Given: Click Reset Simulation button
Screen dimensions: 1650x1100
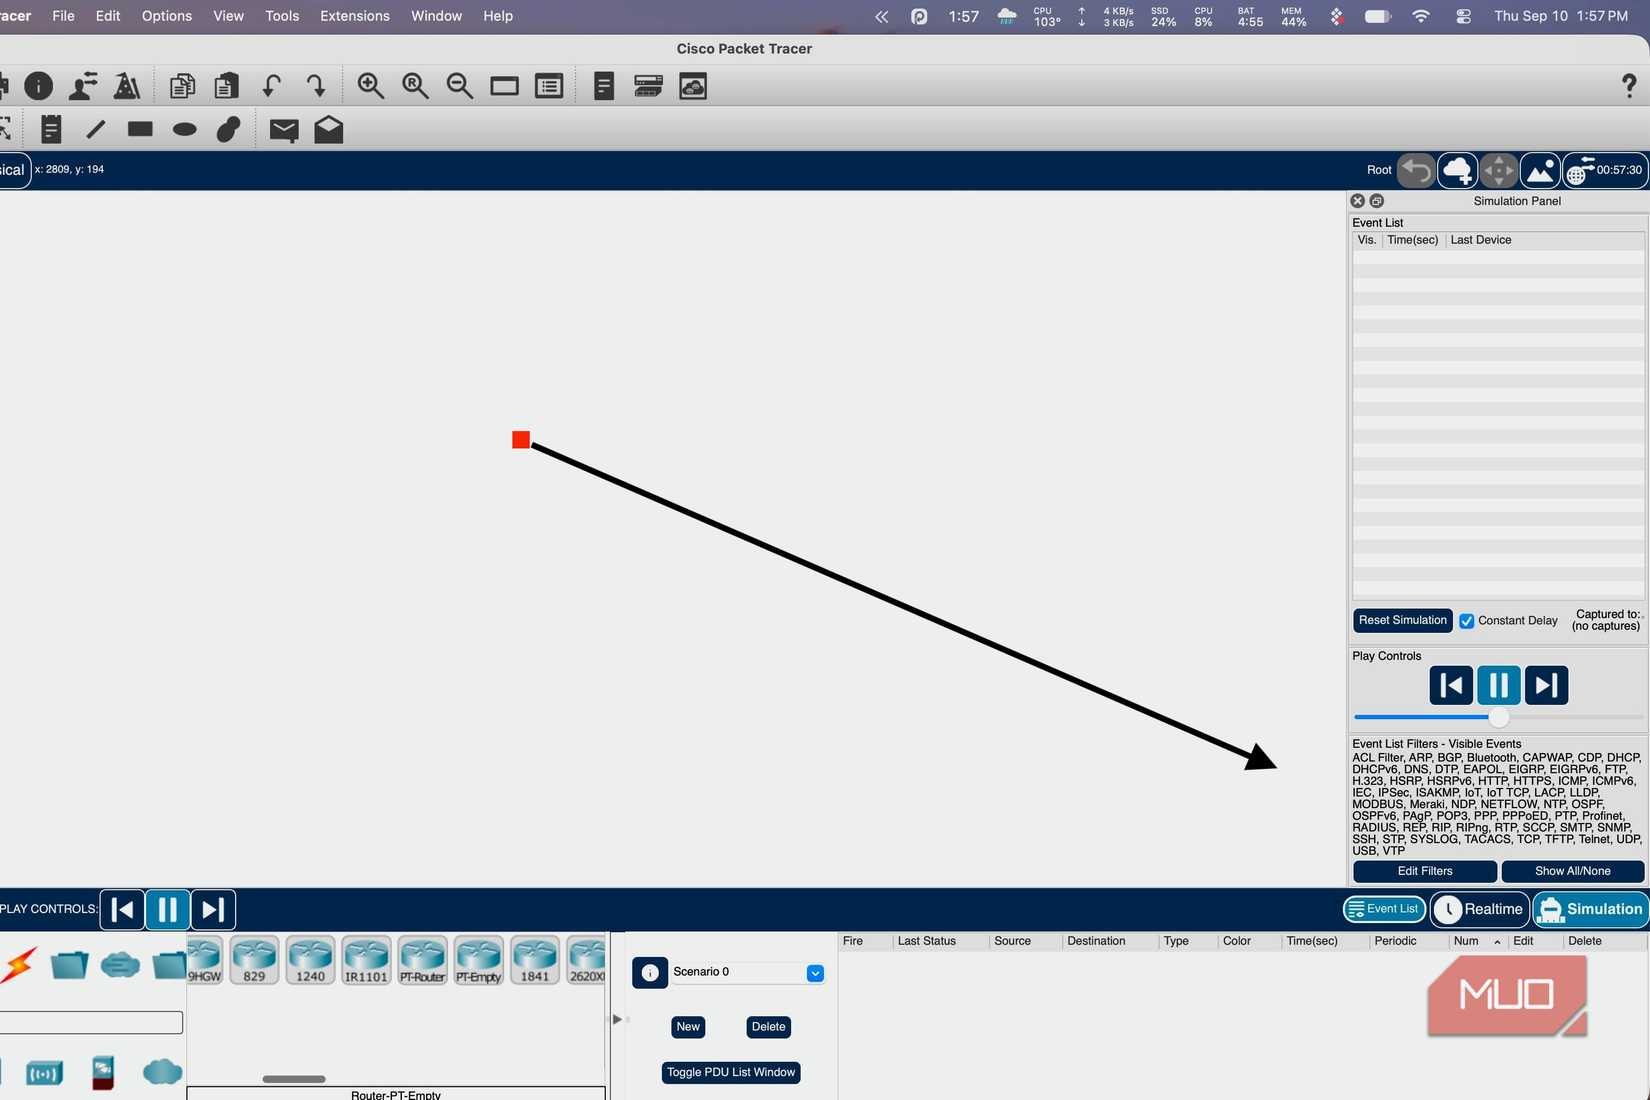Looking at the screenshot, I should (x=1402, y=620).
